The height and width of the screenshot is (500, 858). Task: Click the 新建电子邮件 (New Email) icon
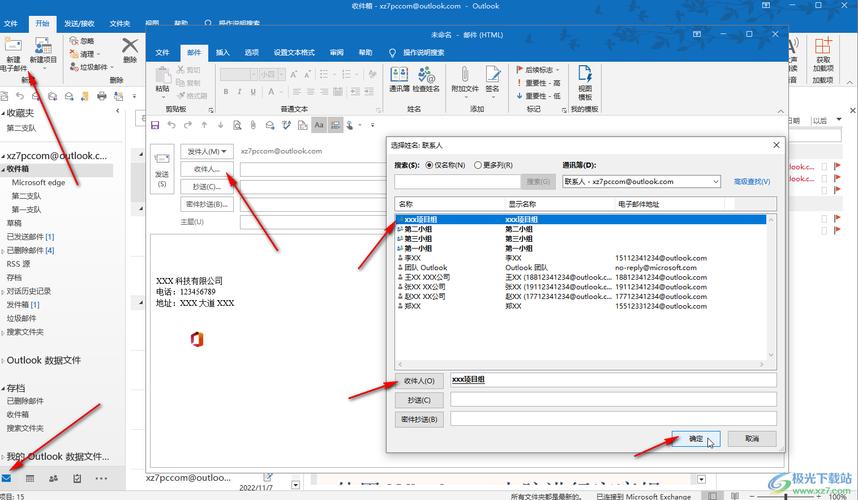[13, 49]
